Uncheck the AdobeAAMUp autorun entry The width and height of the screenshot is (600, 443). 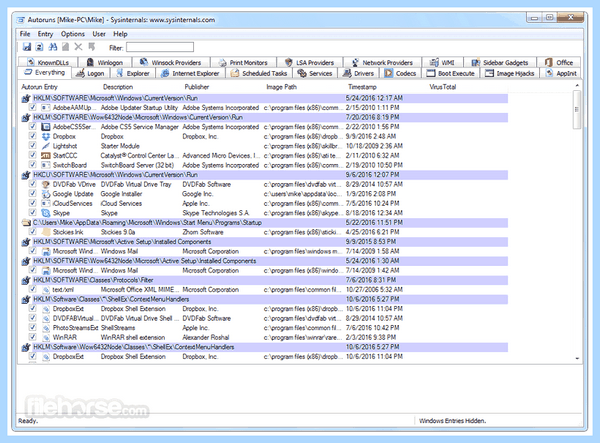point(33,107)
